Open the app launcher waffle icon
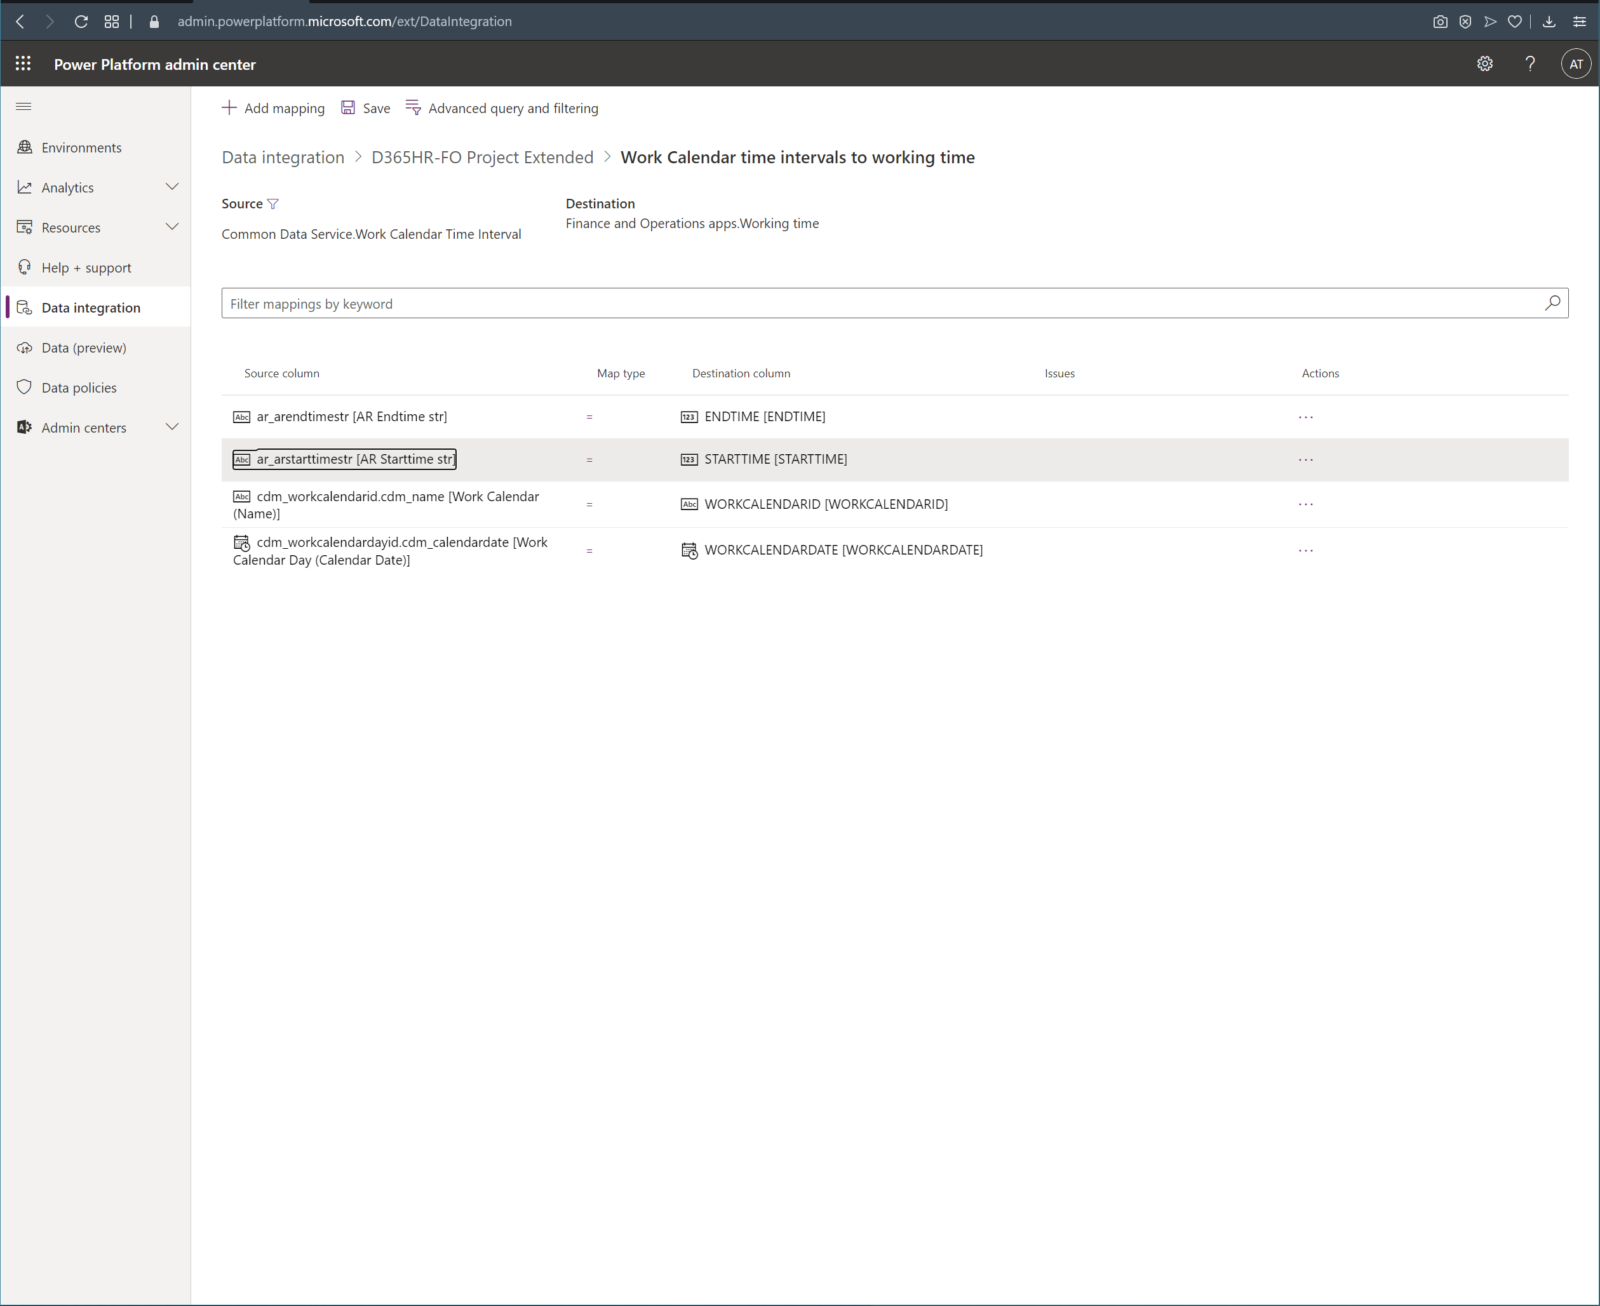The width and height of the screenshot is (1600, 1306). [22, 63]
